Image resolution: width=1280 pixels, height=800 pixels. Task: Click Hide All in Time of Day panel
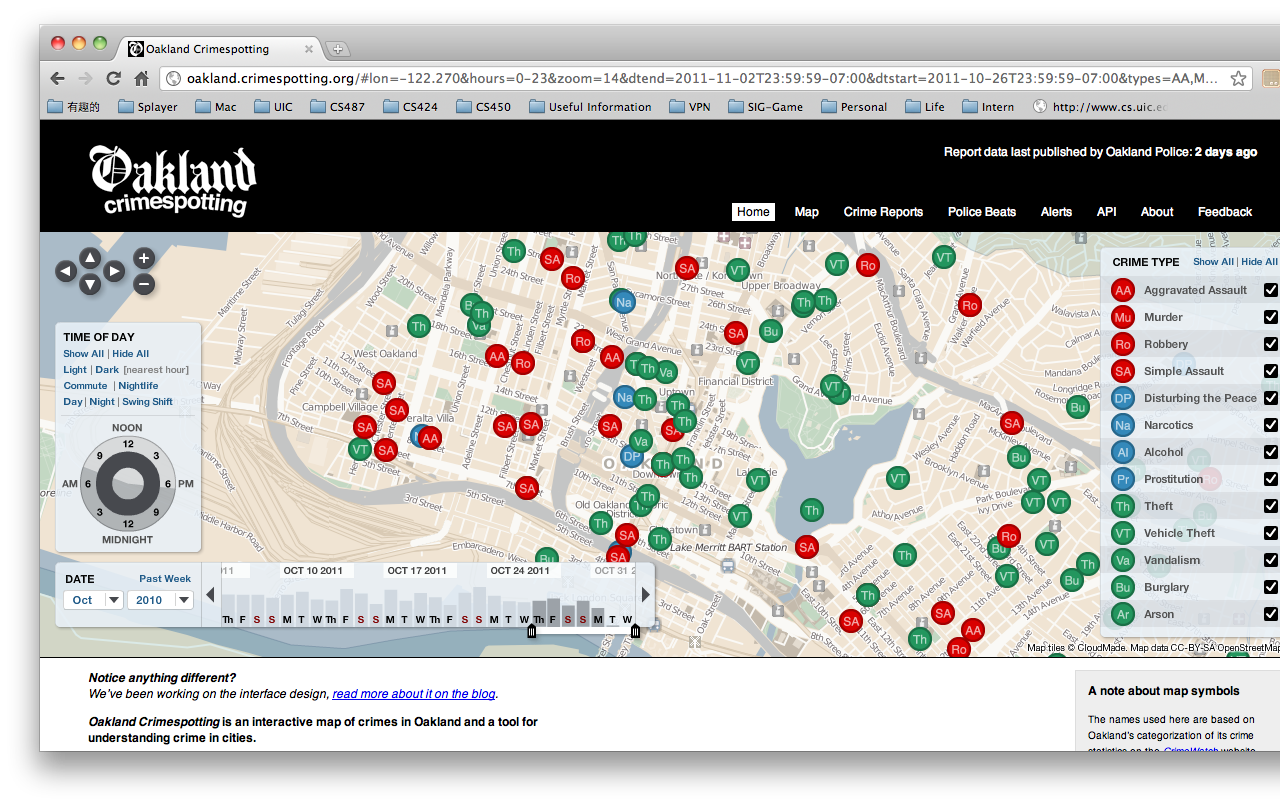131,354
